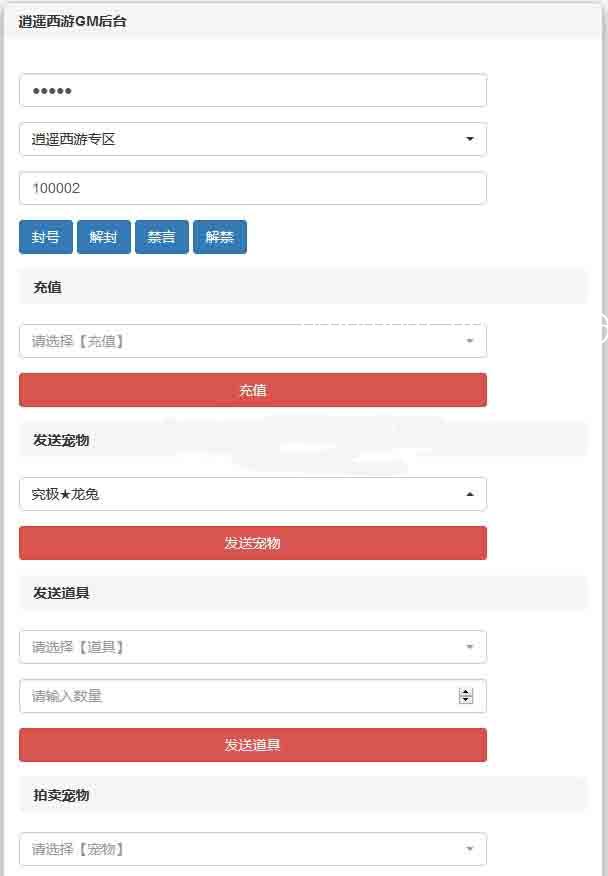Image resolution: width=608 pixels, height=876 pixels.
Task: Click the caret arrow of server selector
Action: [x=470, y=139]
